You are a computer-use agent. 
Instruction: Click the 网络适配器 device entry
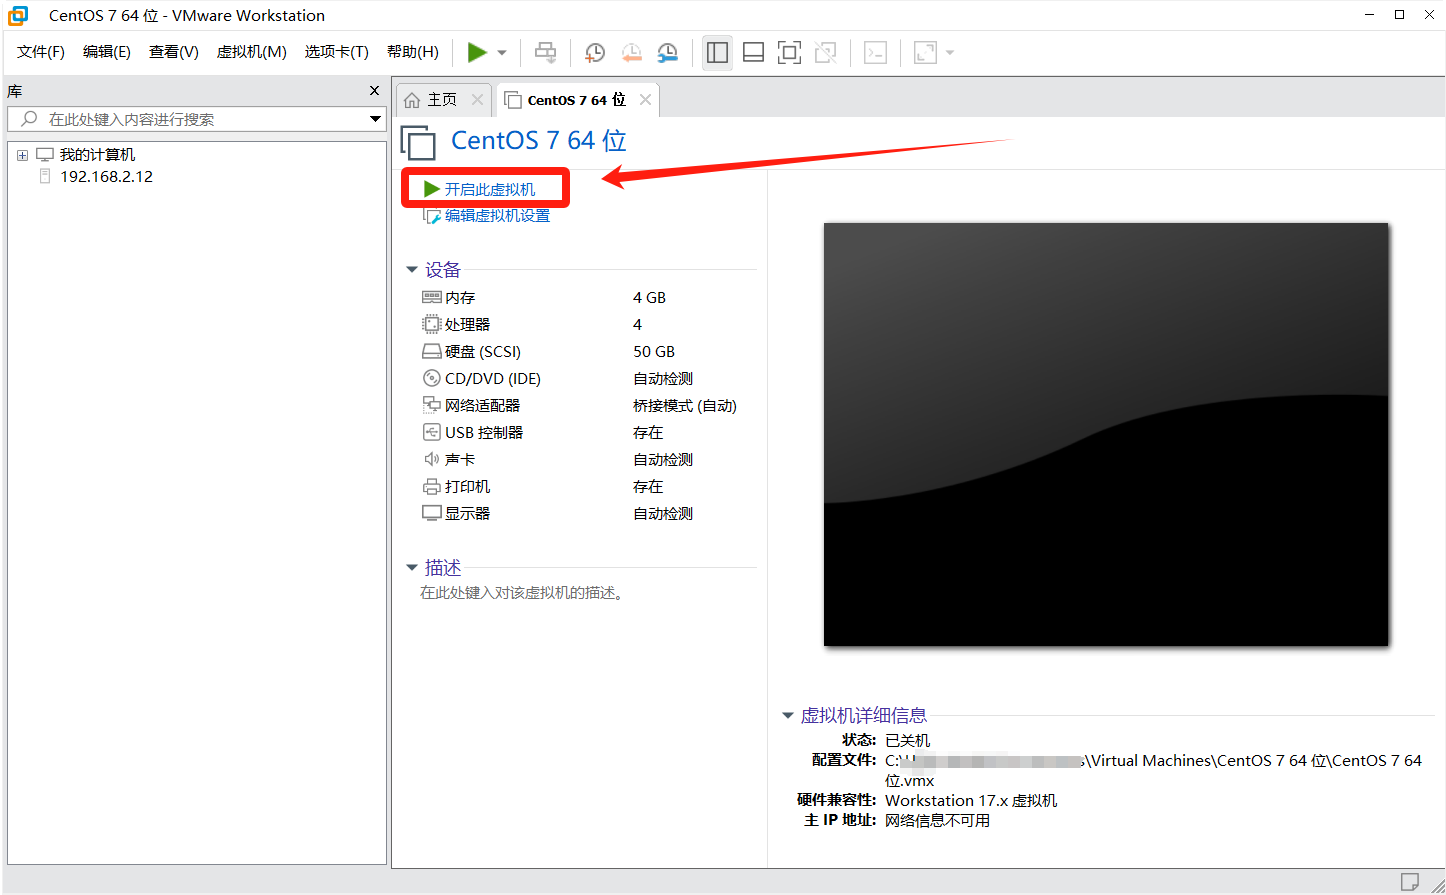[482, 406]
